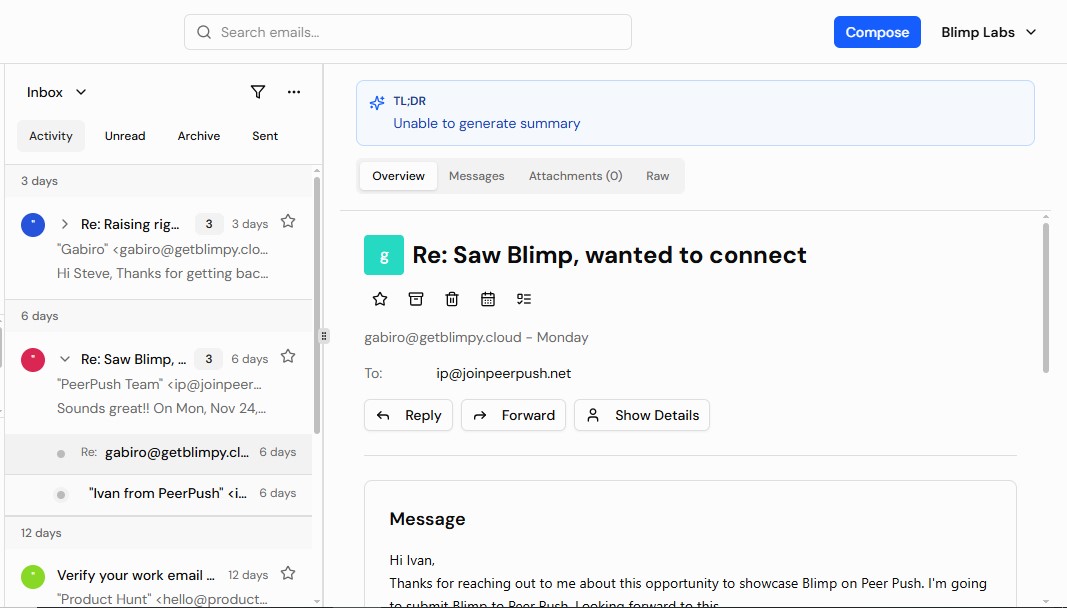Star the open email thread
The width and height of the screenshot is (1067, 608).
(380, 298)
